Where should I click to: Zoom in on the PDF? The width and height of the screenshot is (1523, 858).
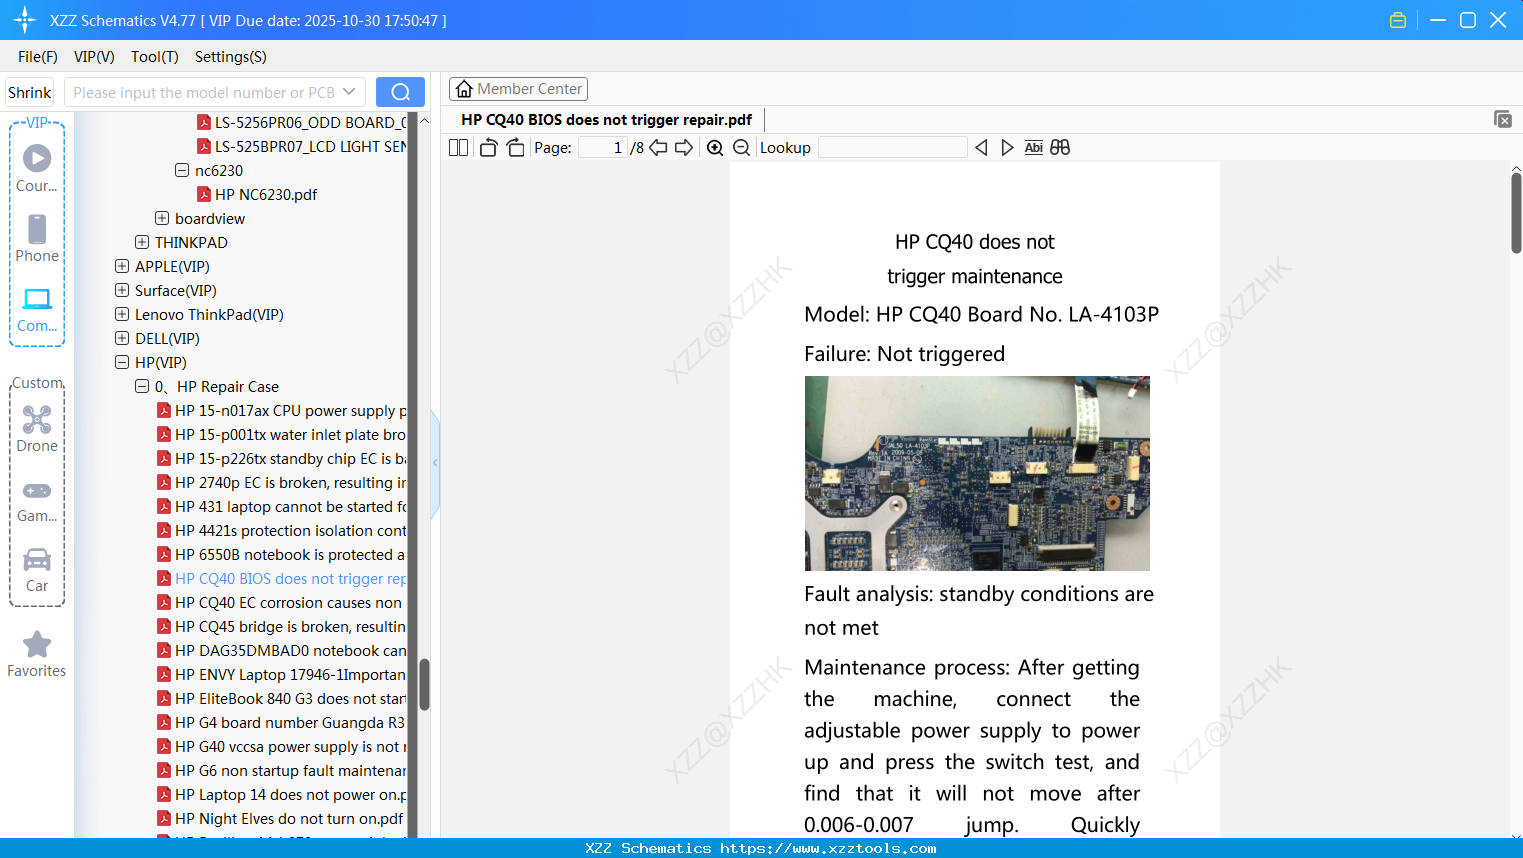pos(715,148)
